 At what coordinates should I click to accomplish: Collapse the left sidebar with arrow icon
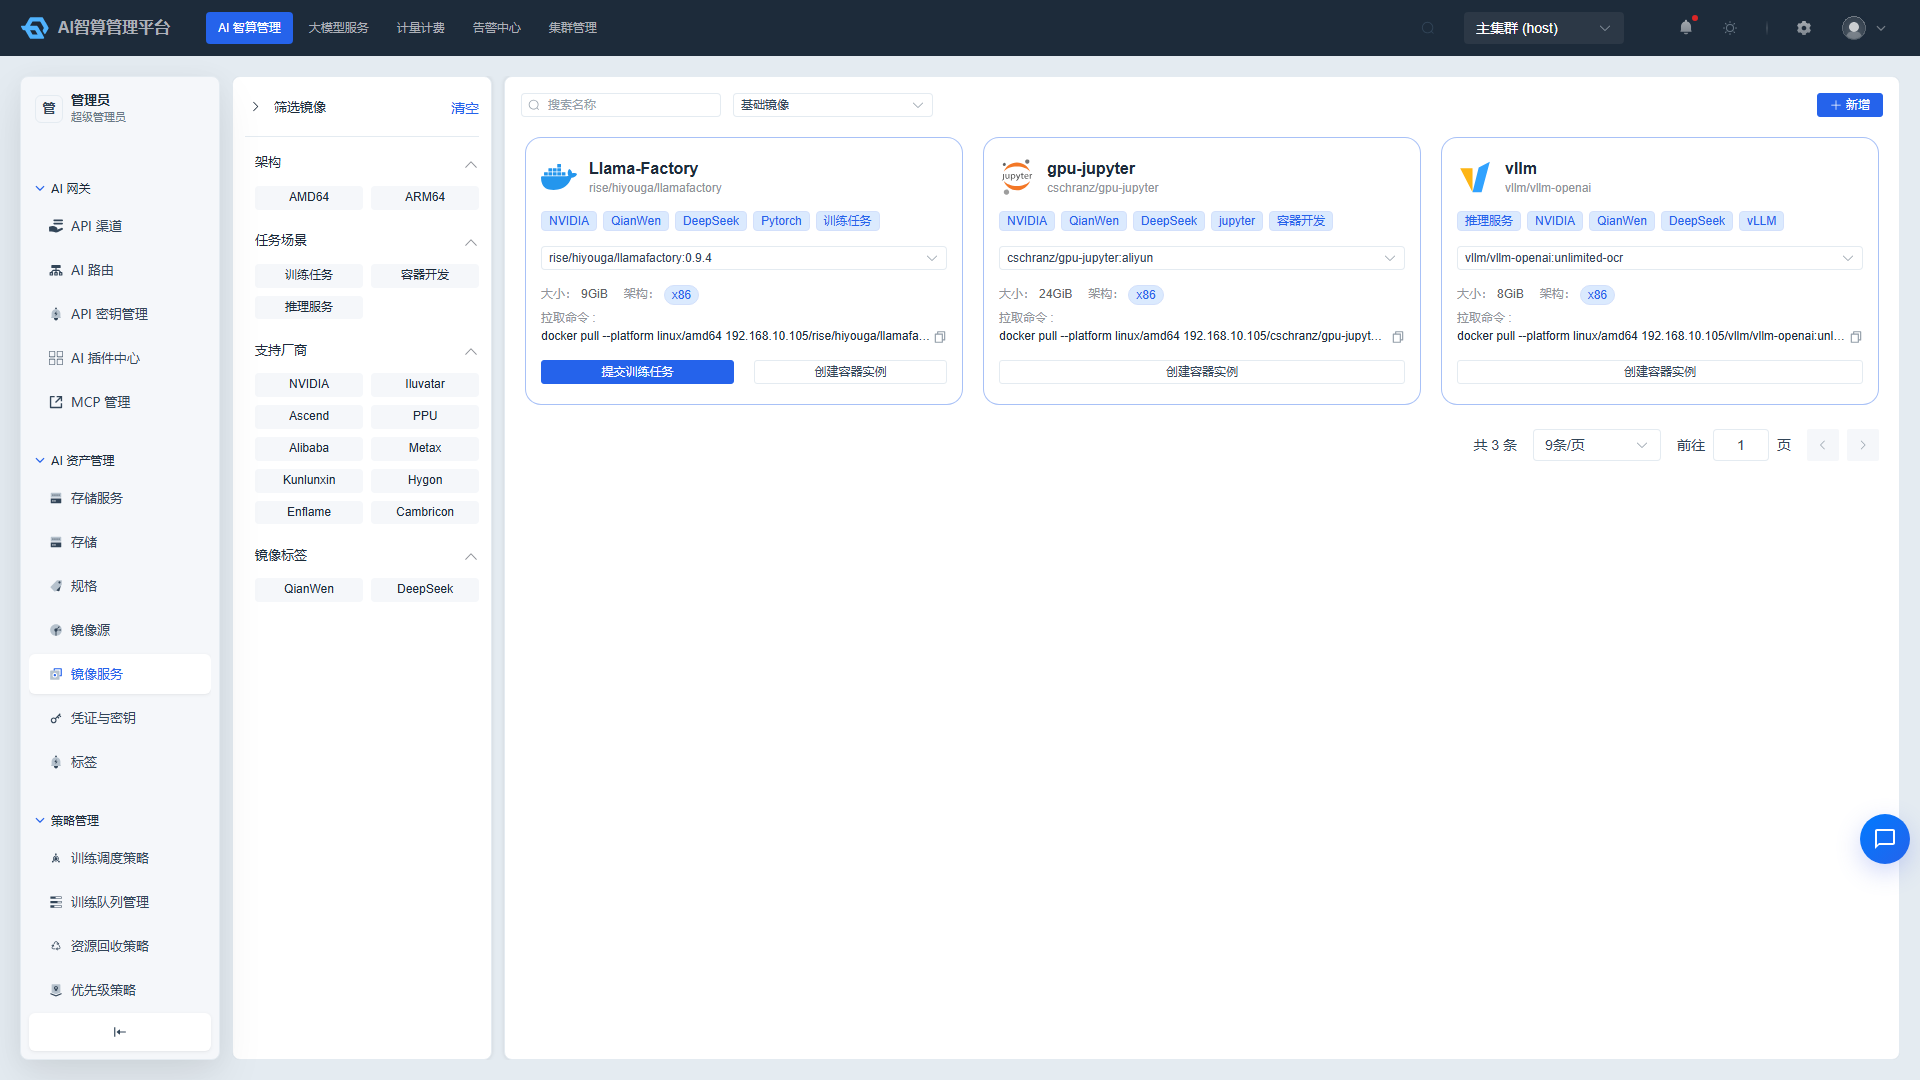point(120,1032)
